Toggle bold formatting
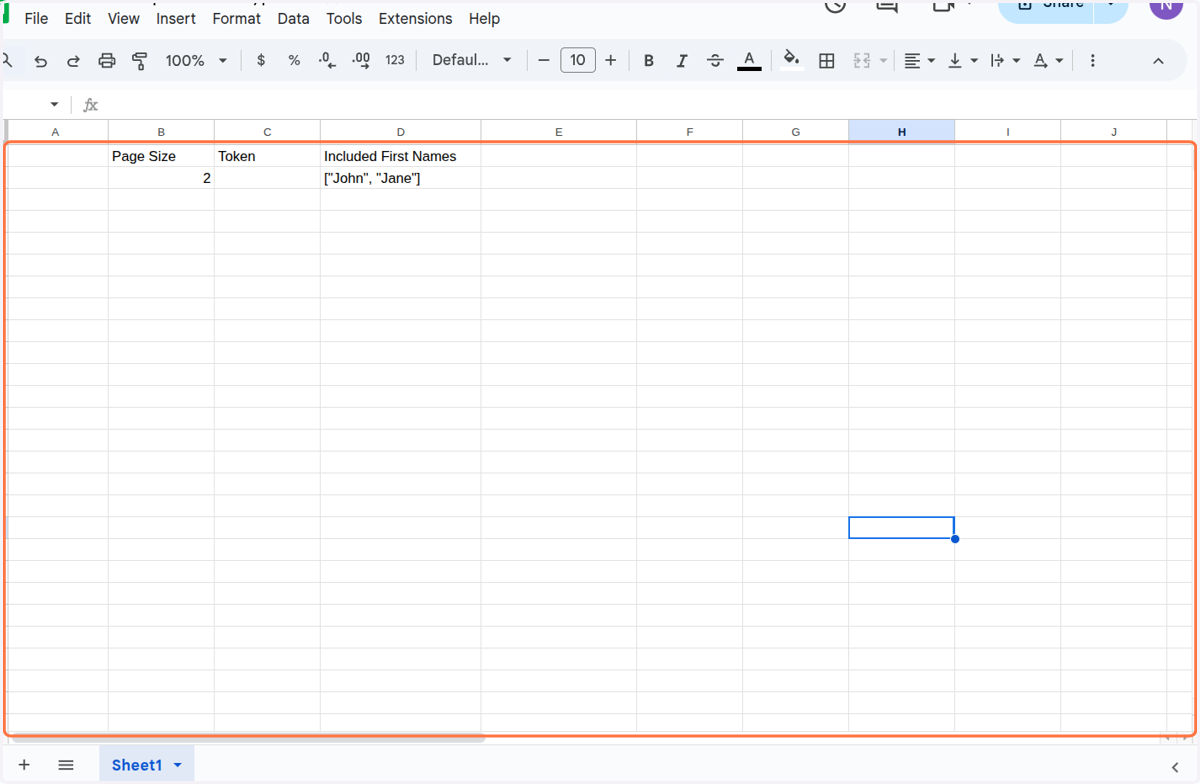The image size is (1200, 784). click(x=649, y=61)
